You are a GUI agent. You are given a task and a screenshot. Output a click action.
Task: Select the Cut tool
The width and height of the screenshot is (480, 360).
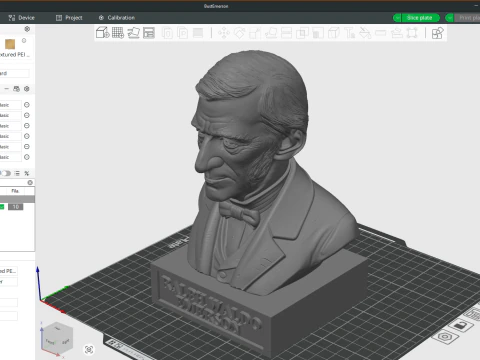(x=286, y=33)
